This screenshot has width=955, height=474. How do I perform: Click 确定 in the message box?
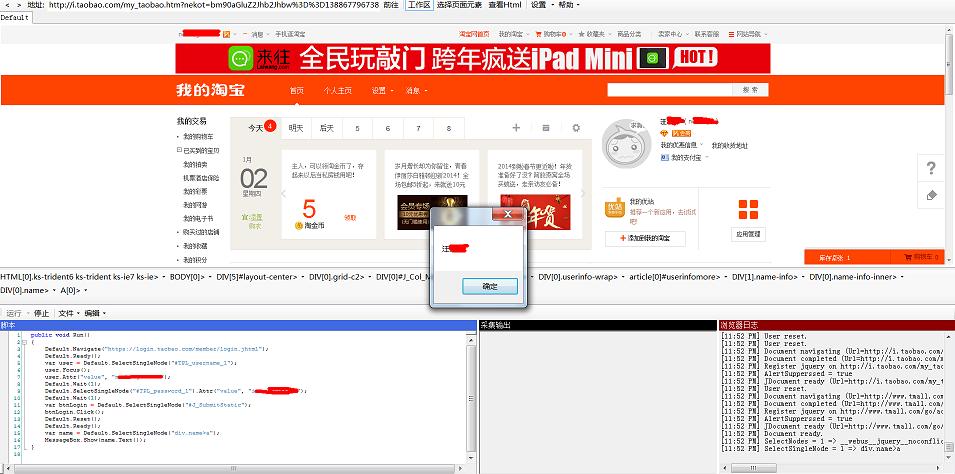coord(490,286)
